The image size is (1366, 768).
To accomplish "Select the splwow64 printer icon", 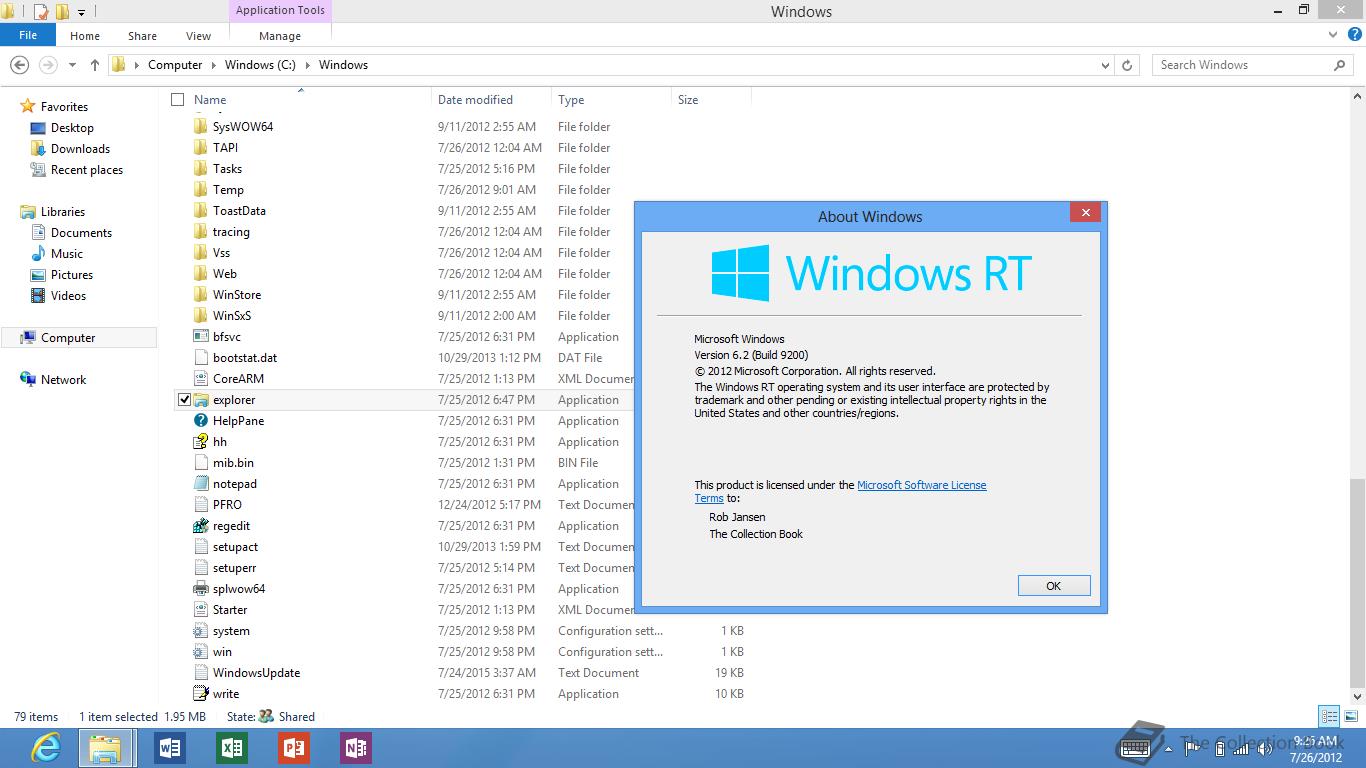I will (x=201, y=589).
